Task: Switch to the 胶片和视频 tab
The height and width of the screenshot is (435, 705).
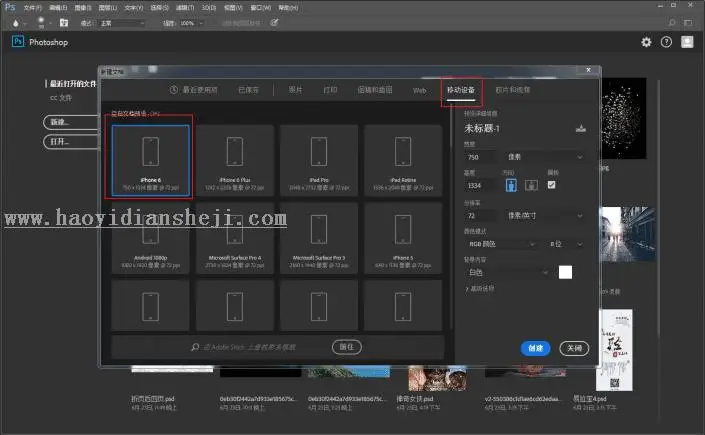Action: coord(513,90)
